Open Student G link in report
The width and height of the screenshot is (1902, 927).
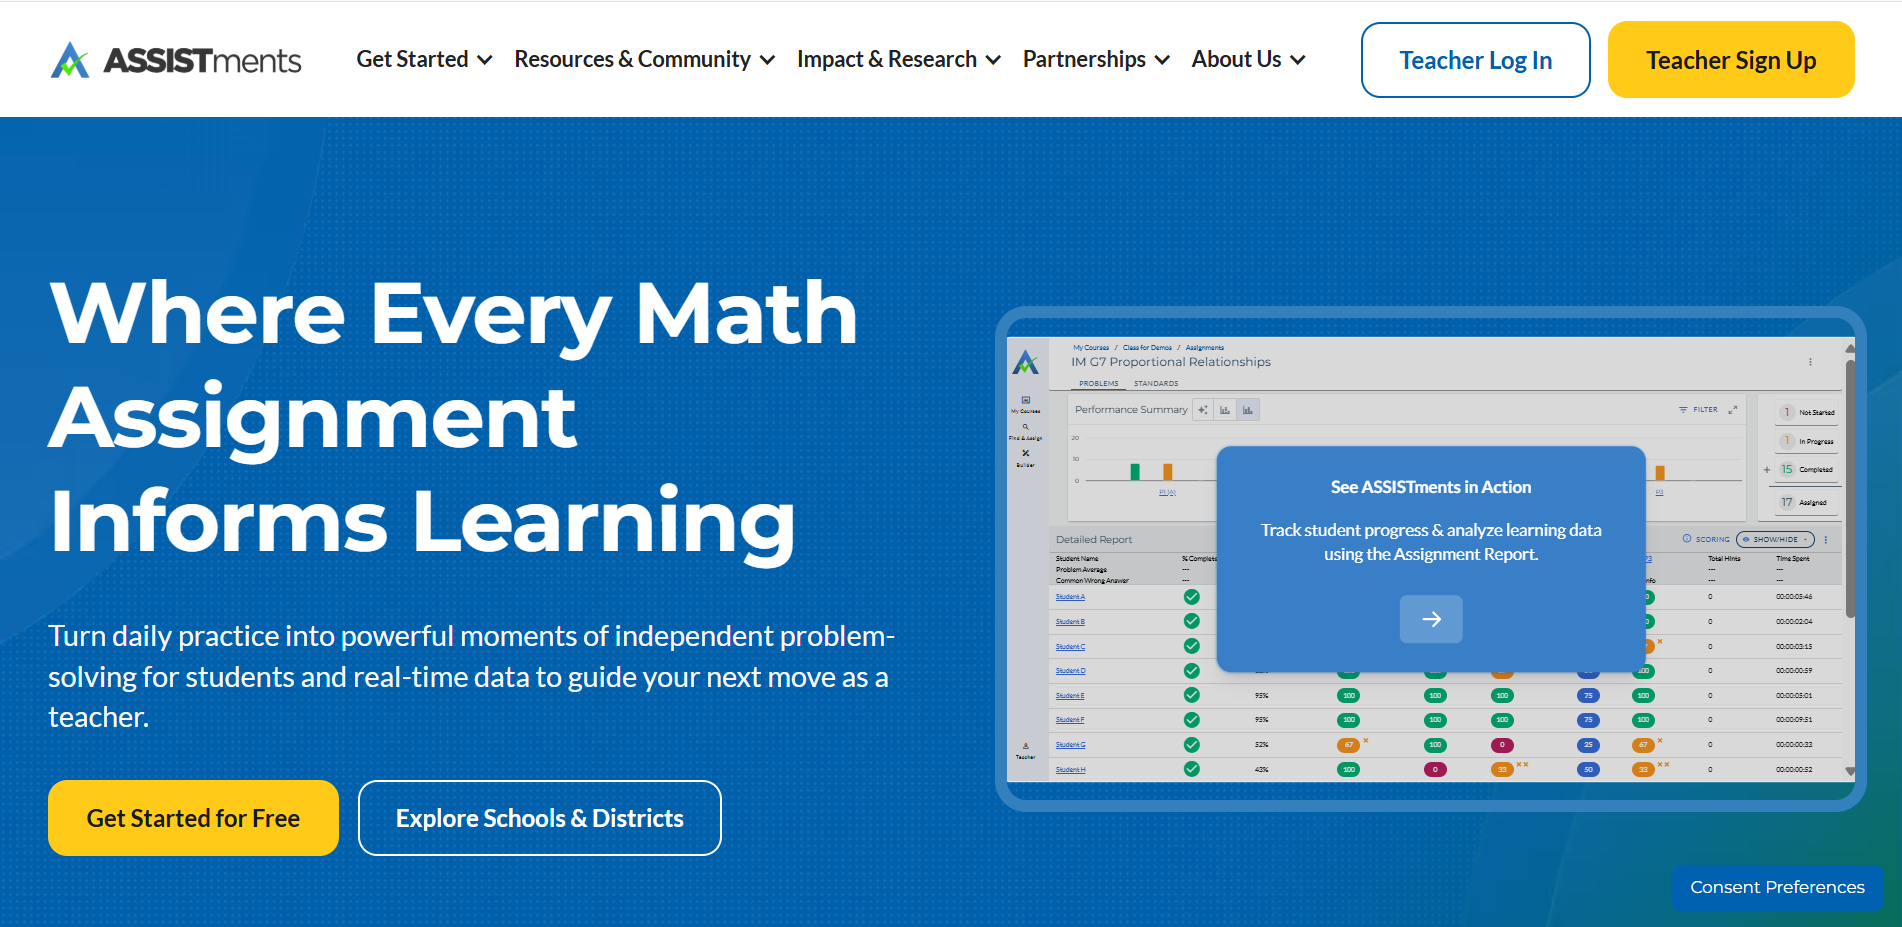1070,745
